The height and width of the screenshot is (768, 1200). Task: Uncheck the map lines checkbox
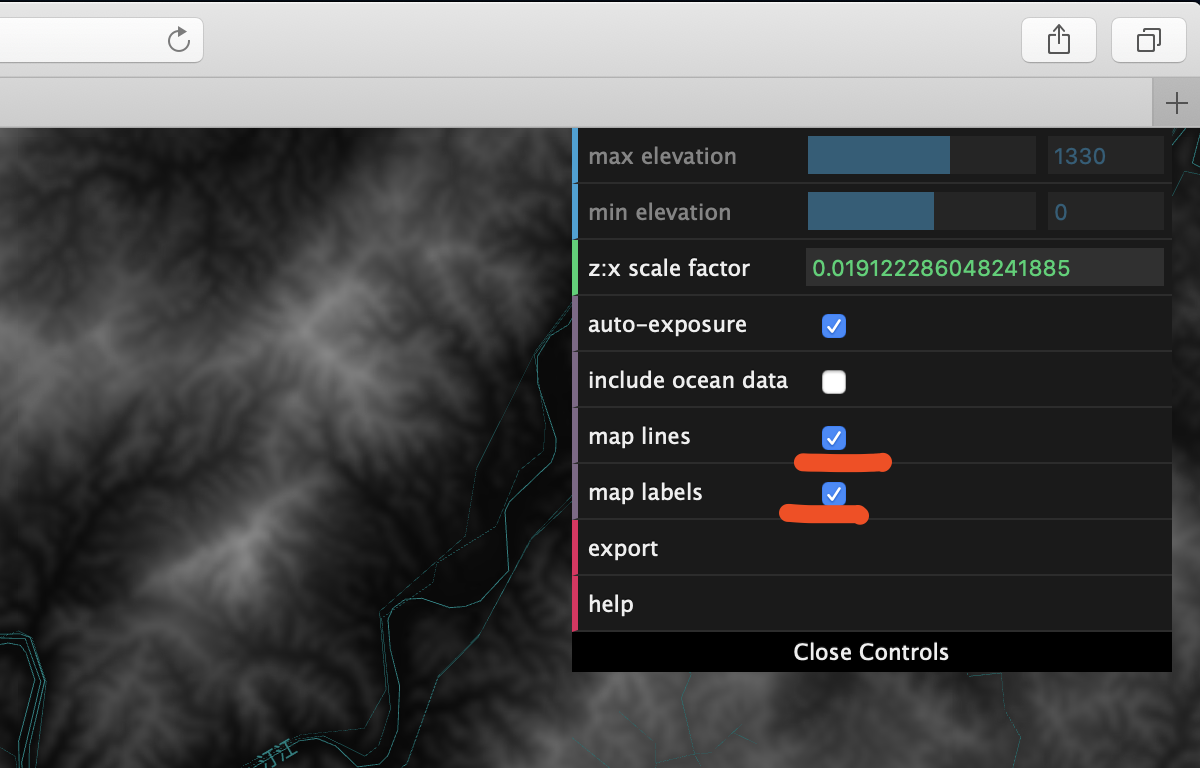pos(833,437)
